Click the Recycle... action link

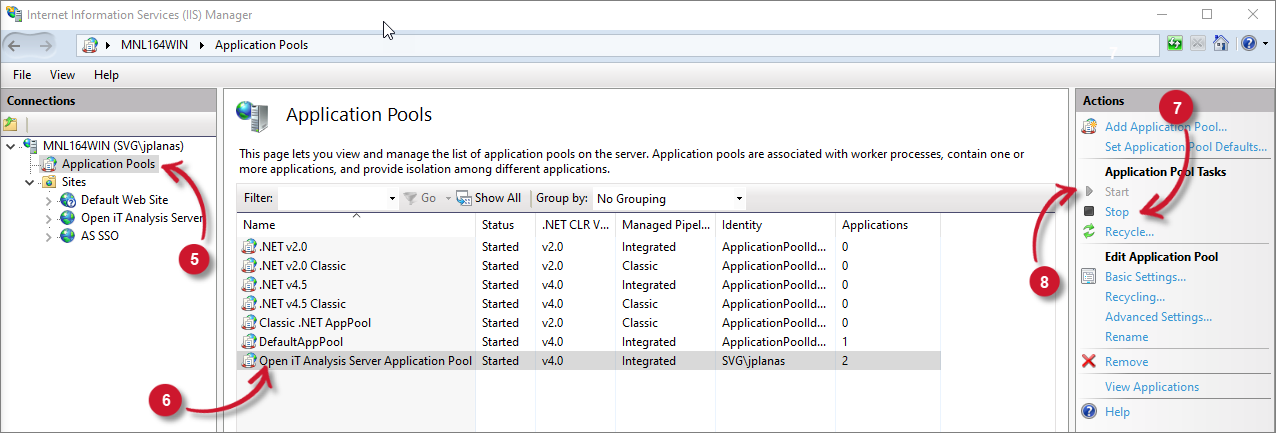[x=1129, y=232]
